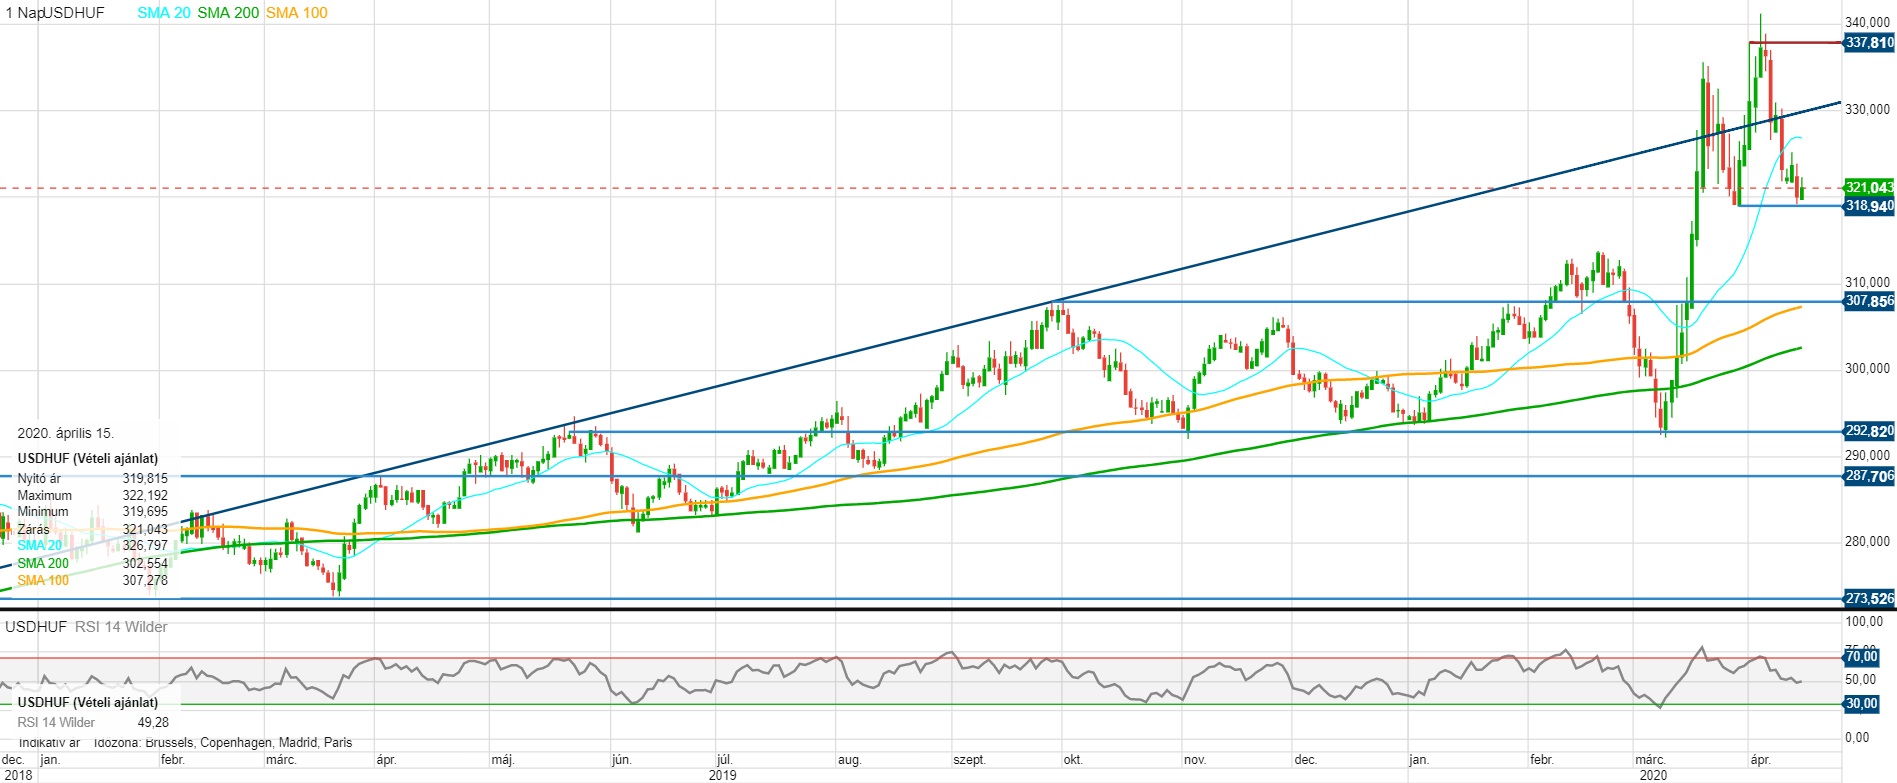Click the 318,940 support level price tag
The width and height of the screenshot is (1897, 783).
coord(1869,206)
